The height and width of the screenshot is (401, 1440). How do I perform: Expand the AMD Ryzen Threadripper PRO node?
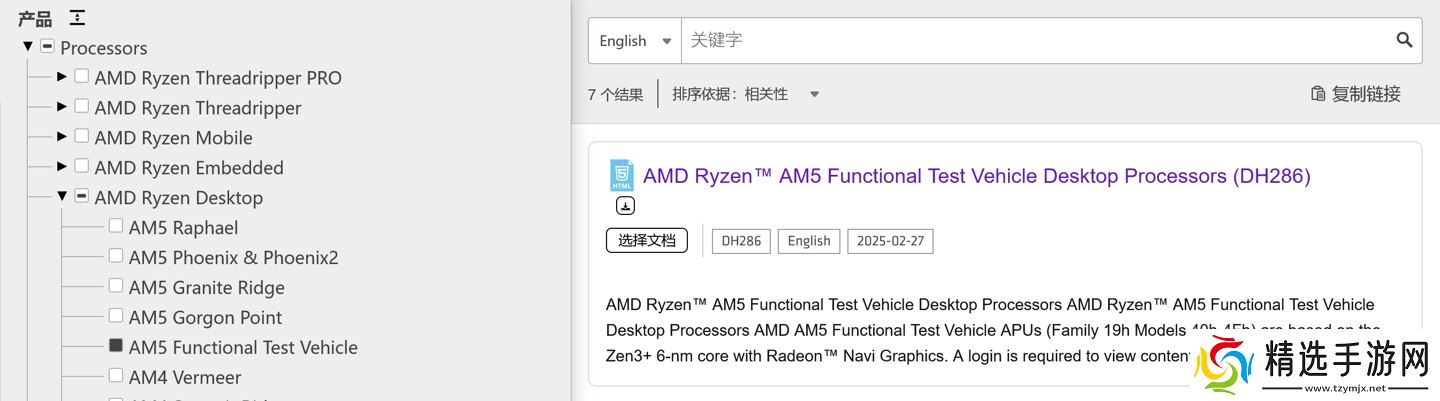coord(62,76)
